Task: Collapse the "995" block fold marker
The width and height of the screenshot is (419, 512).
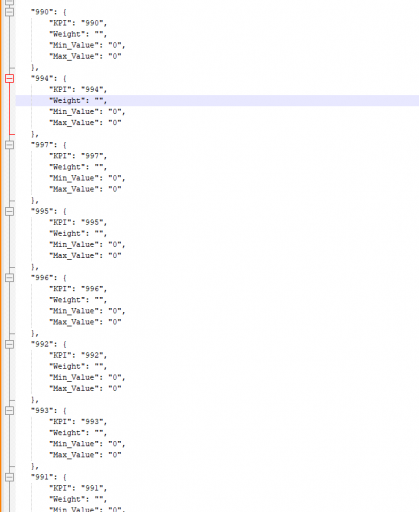Action: pyautogui.click(x=10, y=211)
